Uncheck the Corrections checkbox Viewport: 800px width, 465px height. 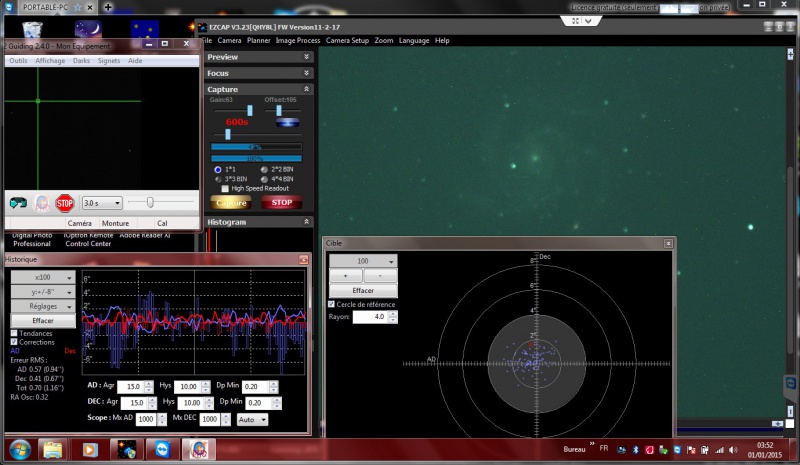tap(14, 342)
